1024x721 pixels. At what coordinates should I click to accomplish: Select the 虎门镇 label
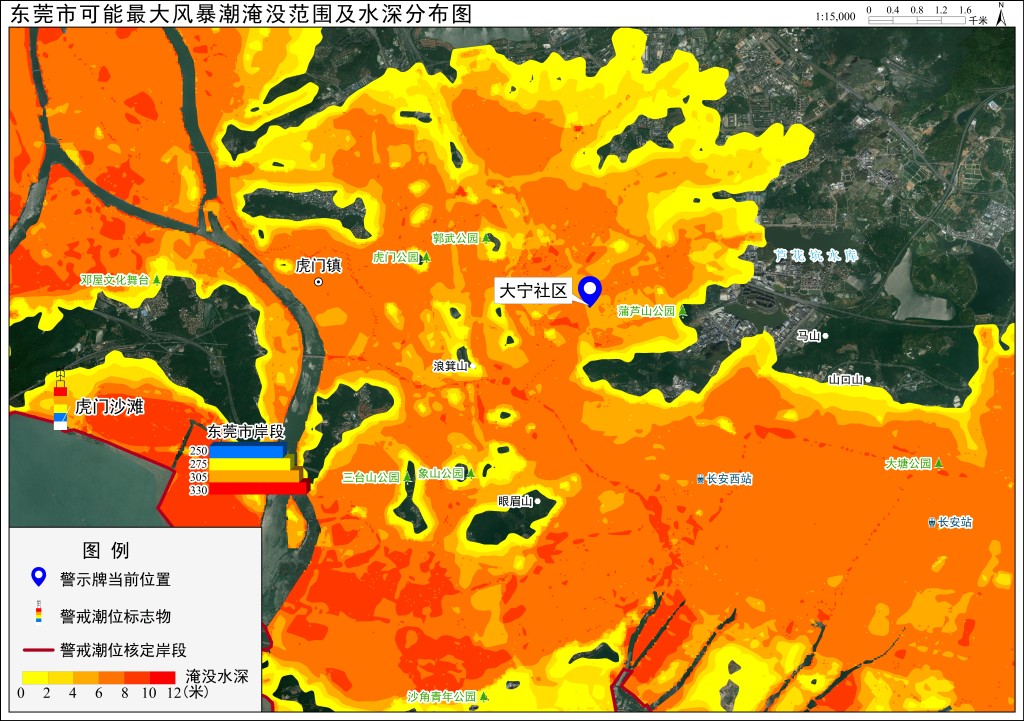(x=318, y=265)
